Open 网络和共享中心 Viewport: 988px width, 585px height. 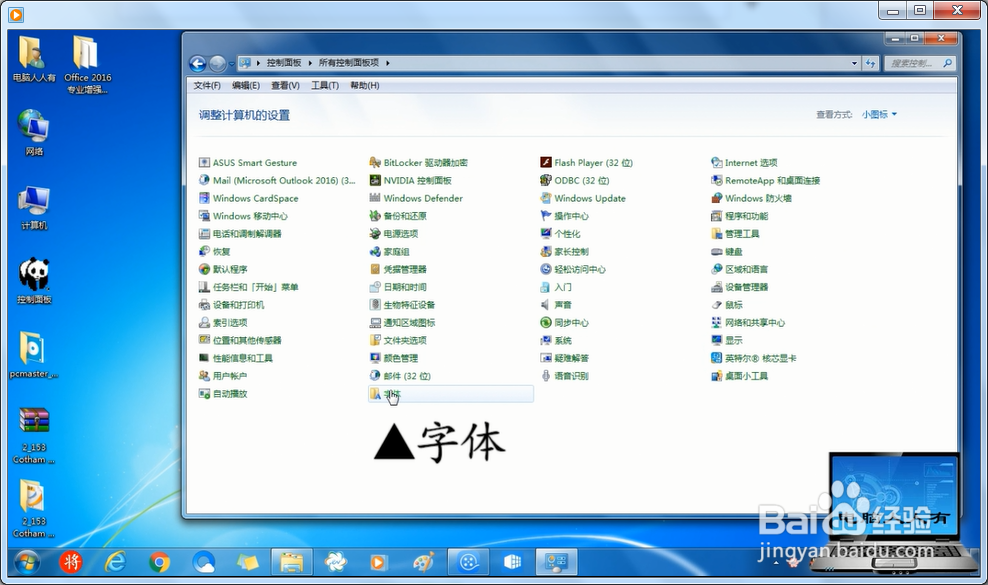pyautogui.click(x=748, y=323)
